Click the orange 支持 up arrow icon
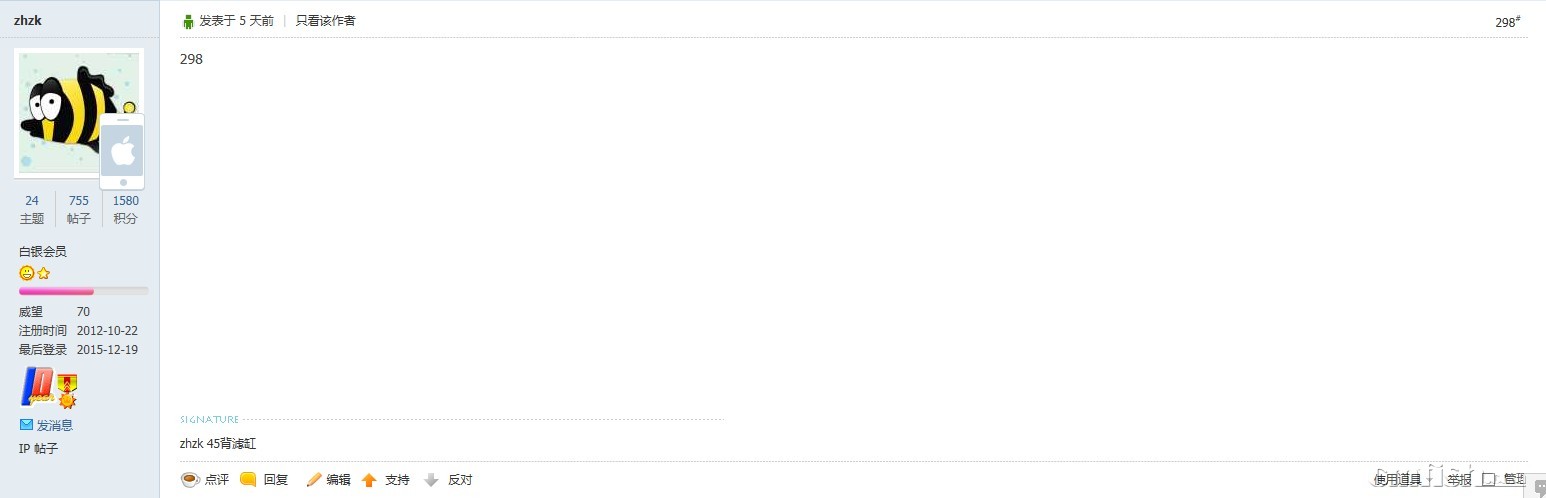The height and width of the screenshot is (498, 1546). [x=369, y=480]
